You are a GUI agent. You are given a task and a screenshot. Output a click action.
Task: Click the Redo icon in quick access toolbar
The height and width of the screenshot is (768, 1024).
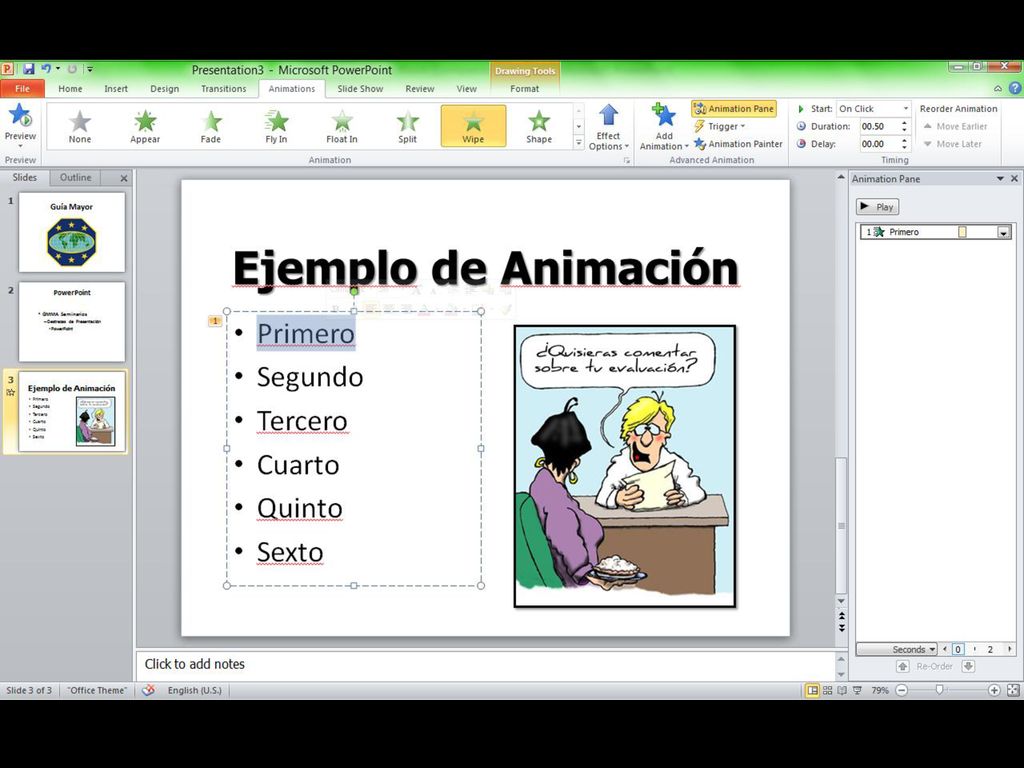click(72, 69)
